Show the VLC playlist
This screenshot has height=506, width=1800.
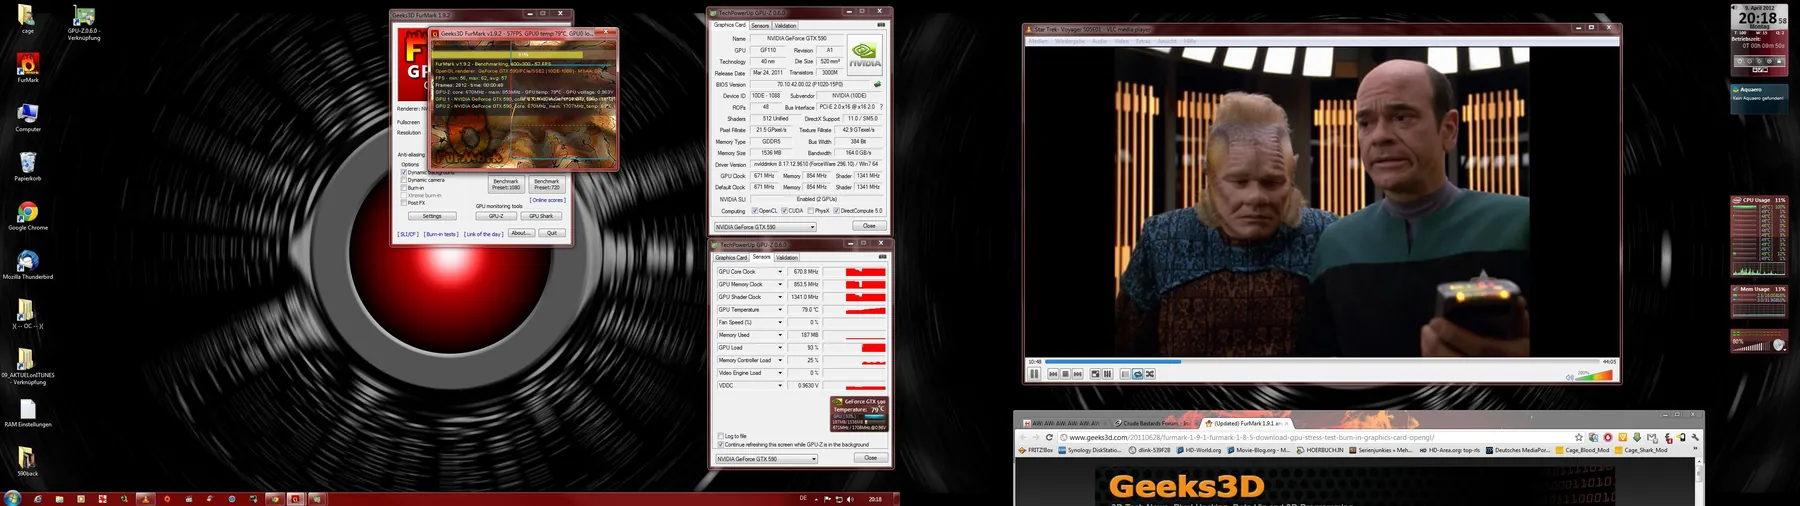[1125, 374]
